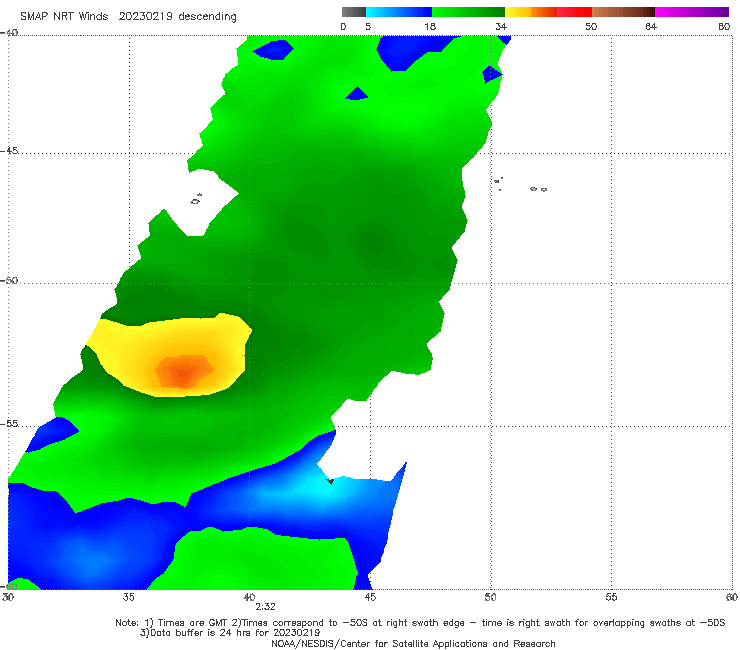Click the "-40" latitude label at the top left

[x=9, y=33]
